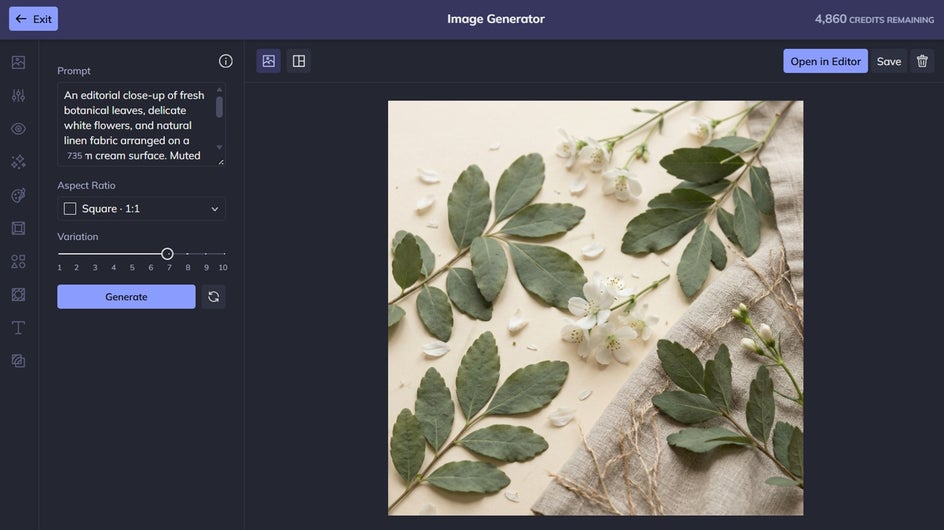Click the prompt scrollbar up arrow

pos(219,90)
